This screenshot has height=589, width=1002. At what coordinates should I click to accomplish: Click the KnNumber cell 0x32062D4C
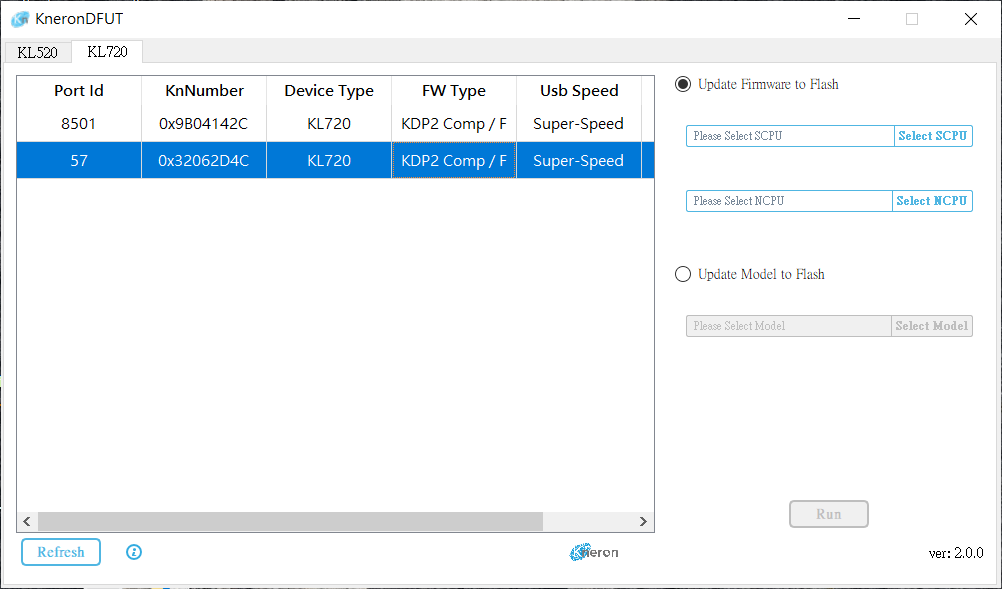(204, 160)
